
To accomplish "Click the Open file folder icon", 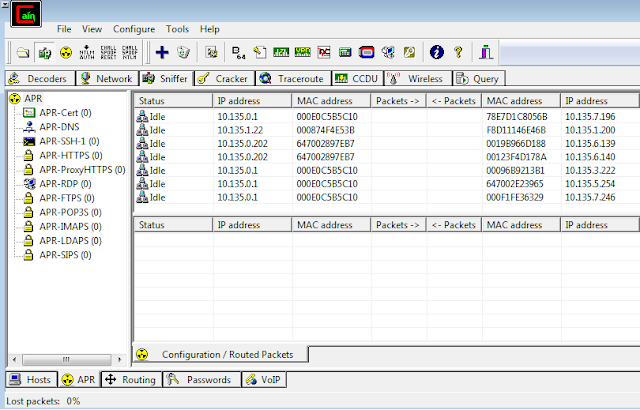I will pos(23,52).
